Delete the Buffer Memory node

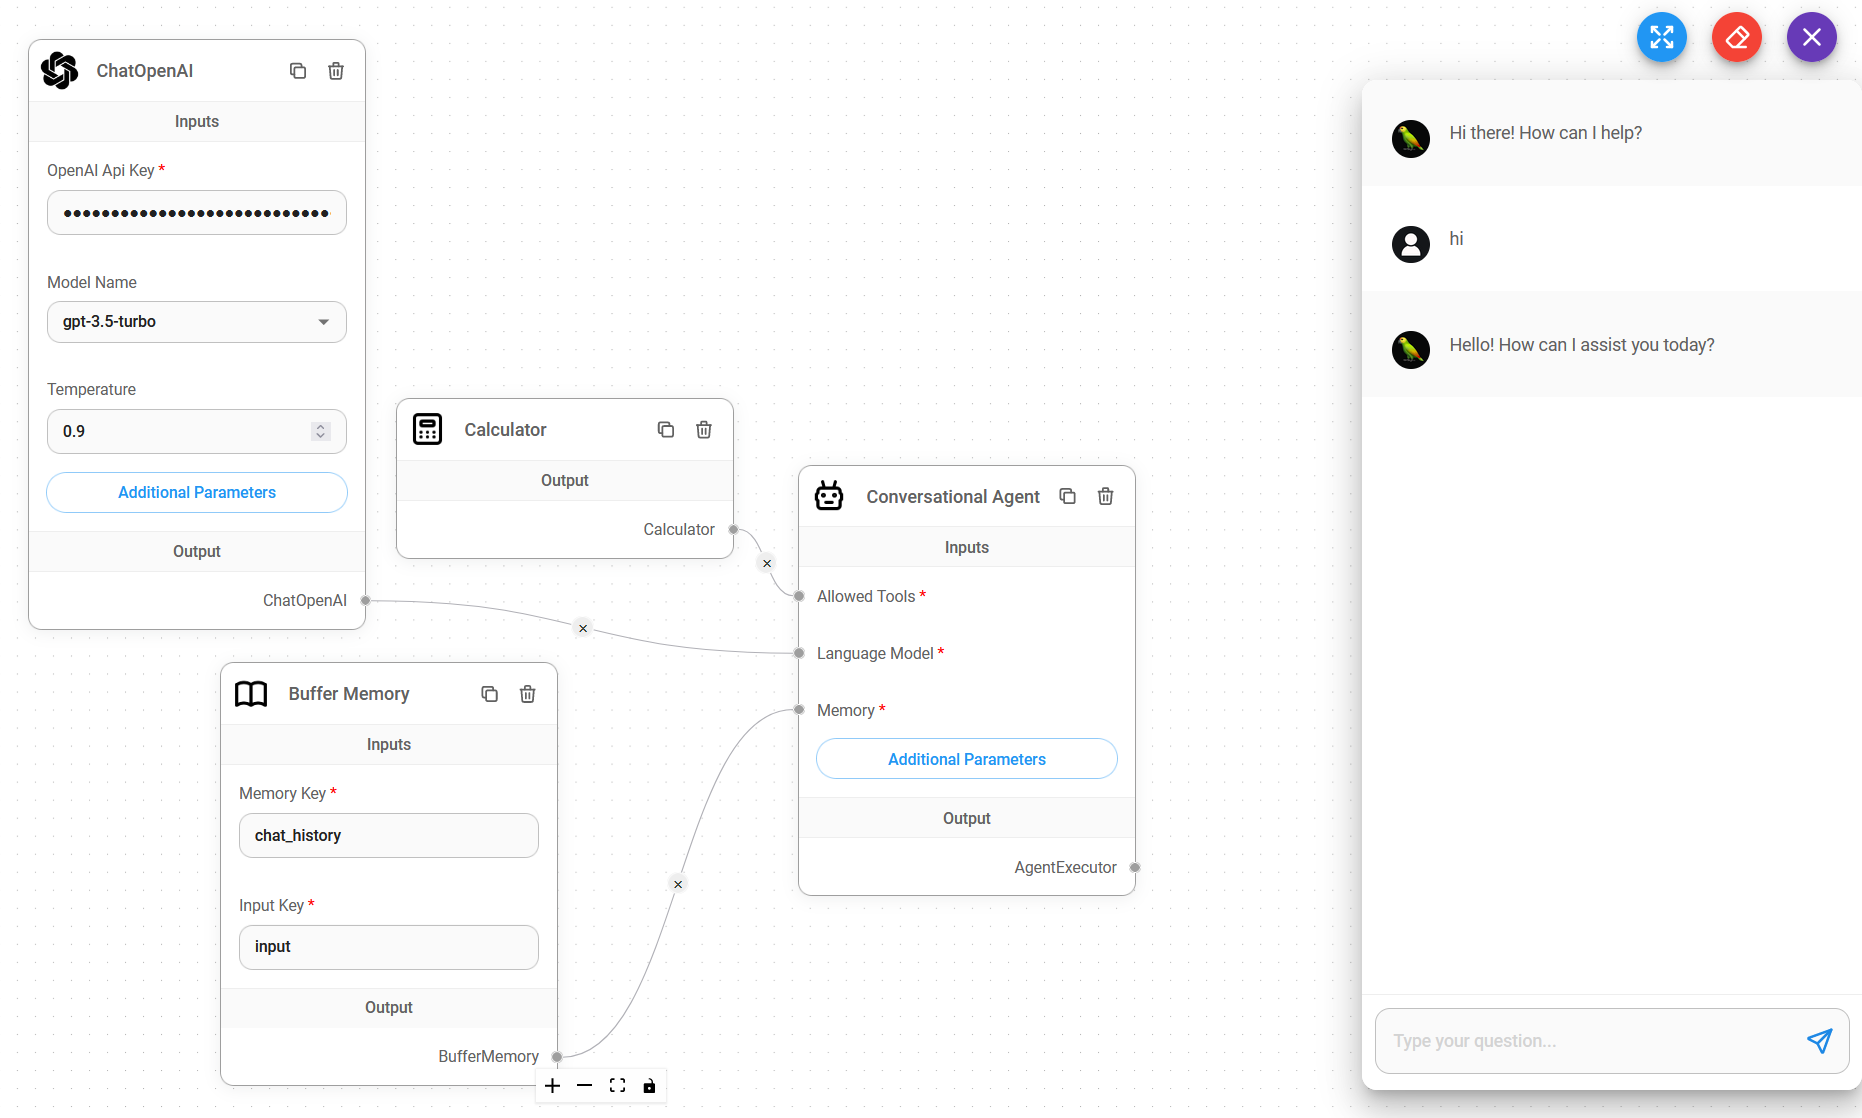coord(527,693)
